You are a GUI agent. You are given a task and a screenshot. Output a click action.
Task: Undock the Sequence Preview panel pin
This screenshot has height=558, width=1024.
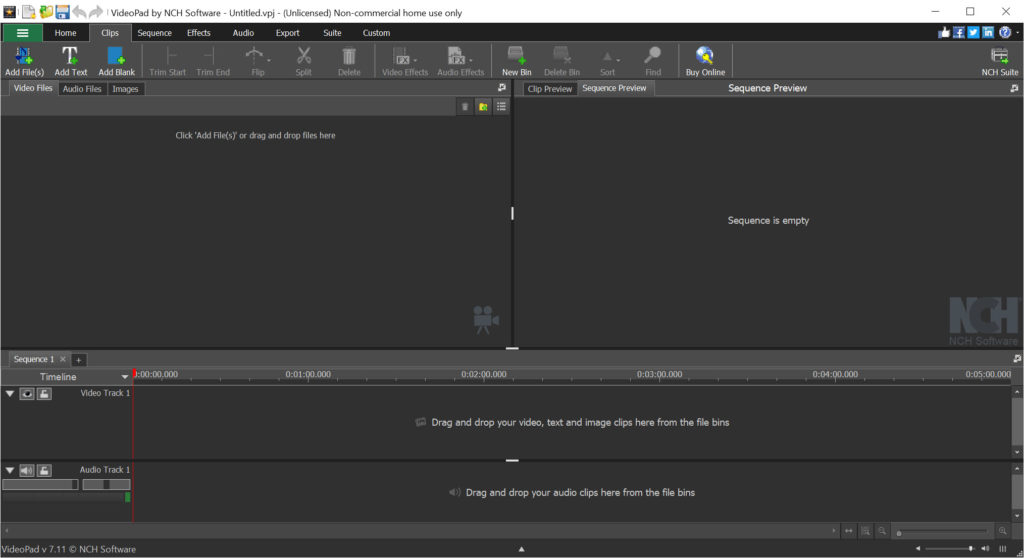pyautogui.click(x=1014, y=88)
